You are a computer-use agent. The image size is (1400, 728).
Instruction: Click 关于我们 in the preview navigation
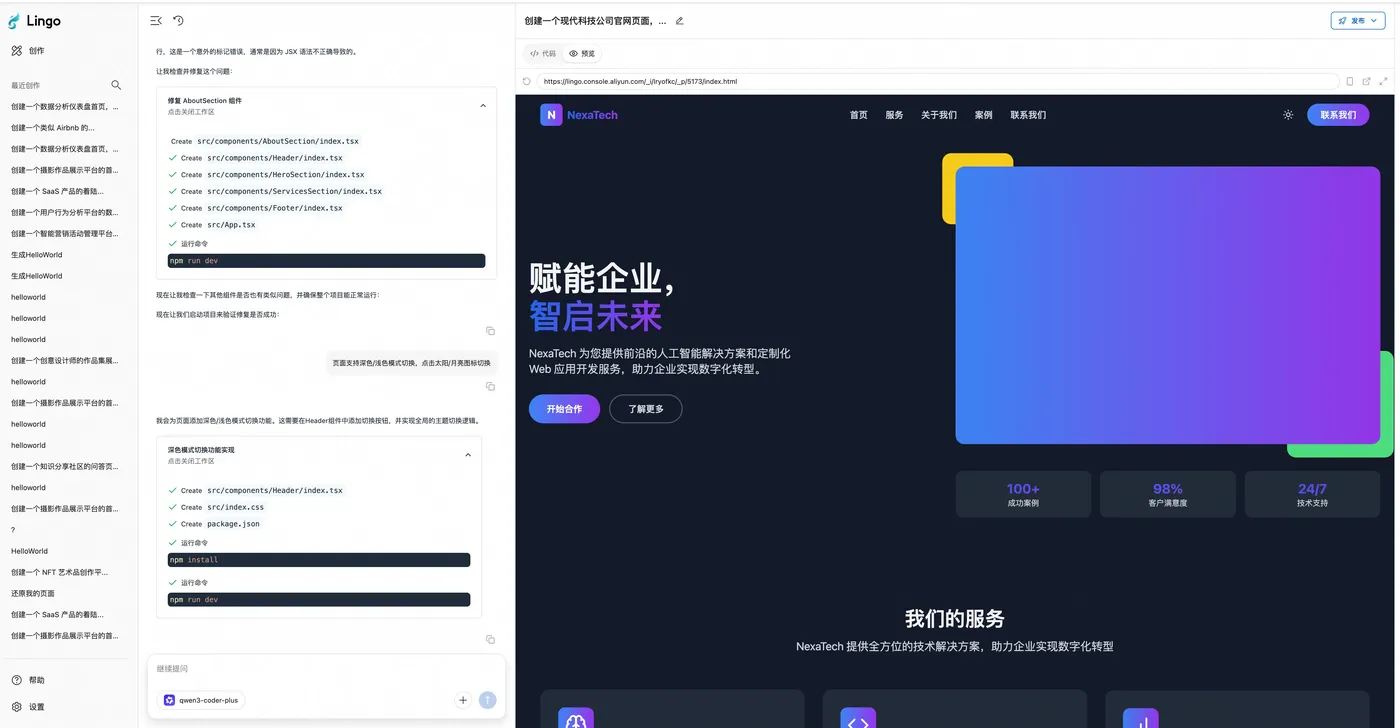tap(939, 115)
